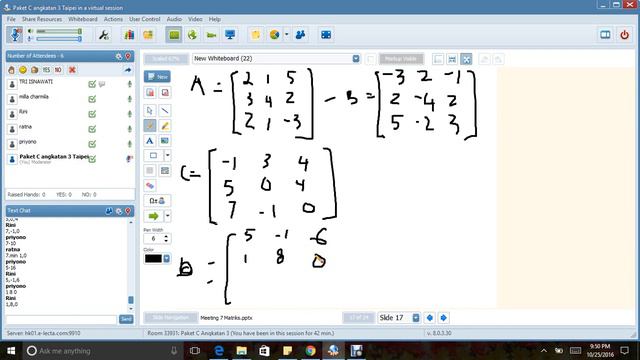640x360 pixels.
Task: Open File Explorer from the taskbar
Action: 242,351
